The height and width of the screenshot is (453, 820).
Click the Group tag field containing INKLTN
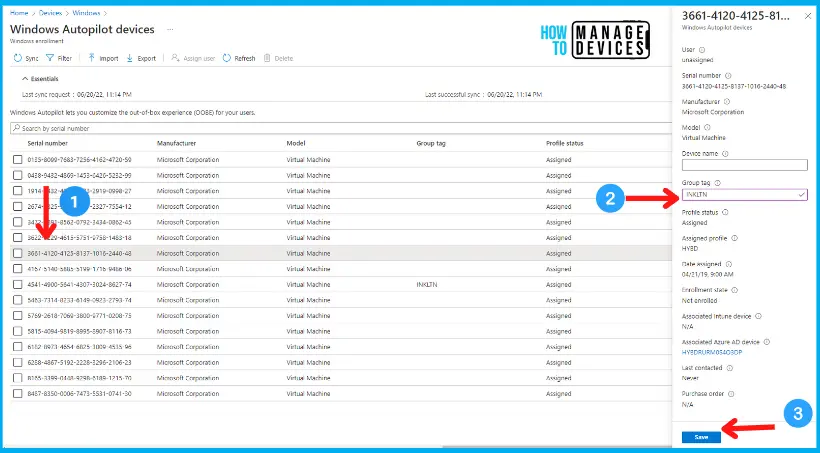(x=745, y=195)
